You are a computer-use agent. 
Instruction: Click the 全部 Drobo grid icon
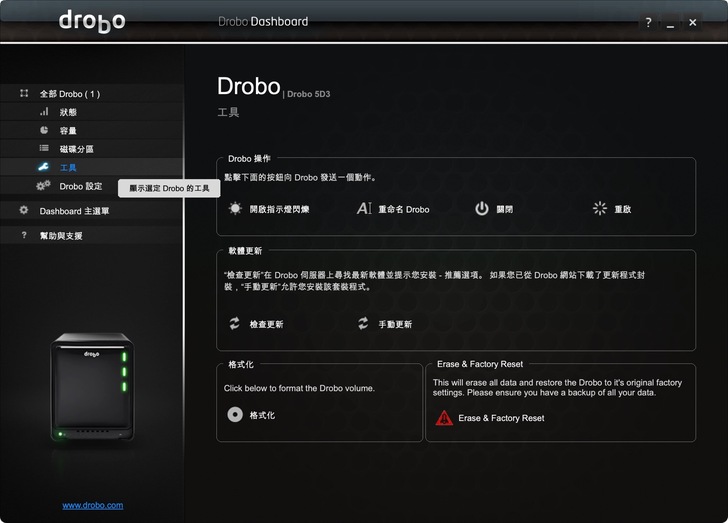pos(24,93)
